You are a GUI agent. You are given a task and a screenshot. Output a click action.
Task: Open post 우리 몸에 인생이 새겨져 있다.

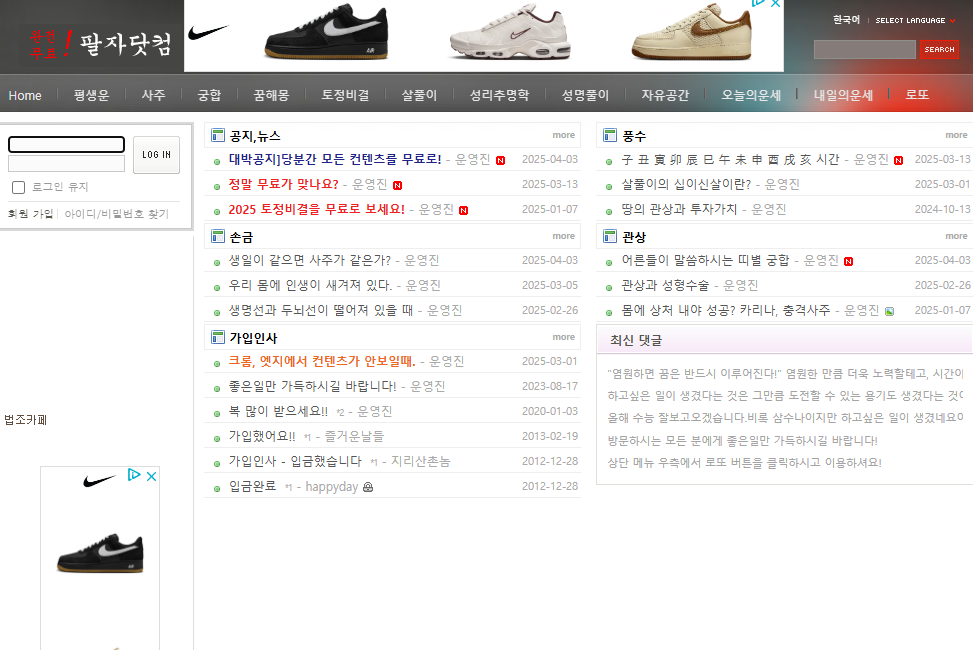310,286
